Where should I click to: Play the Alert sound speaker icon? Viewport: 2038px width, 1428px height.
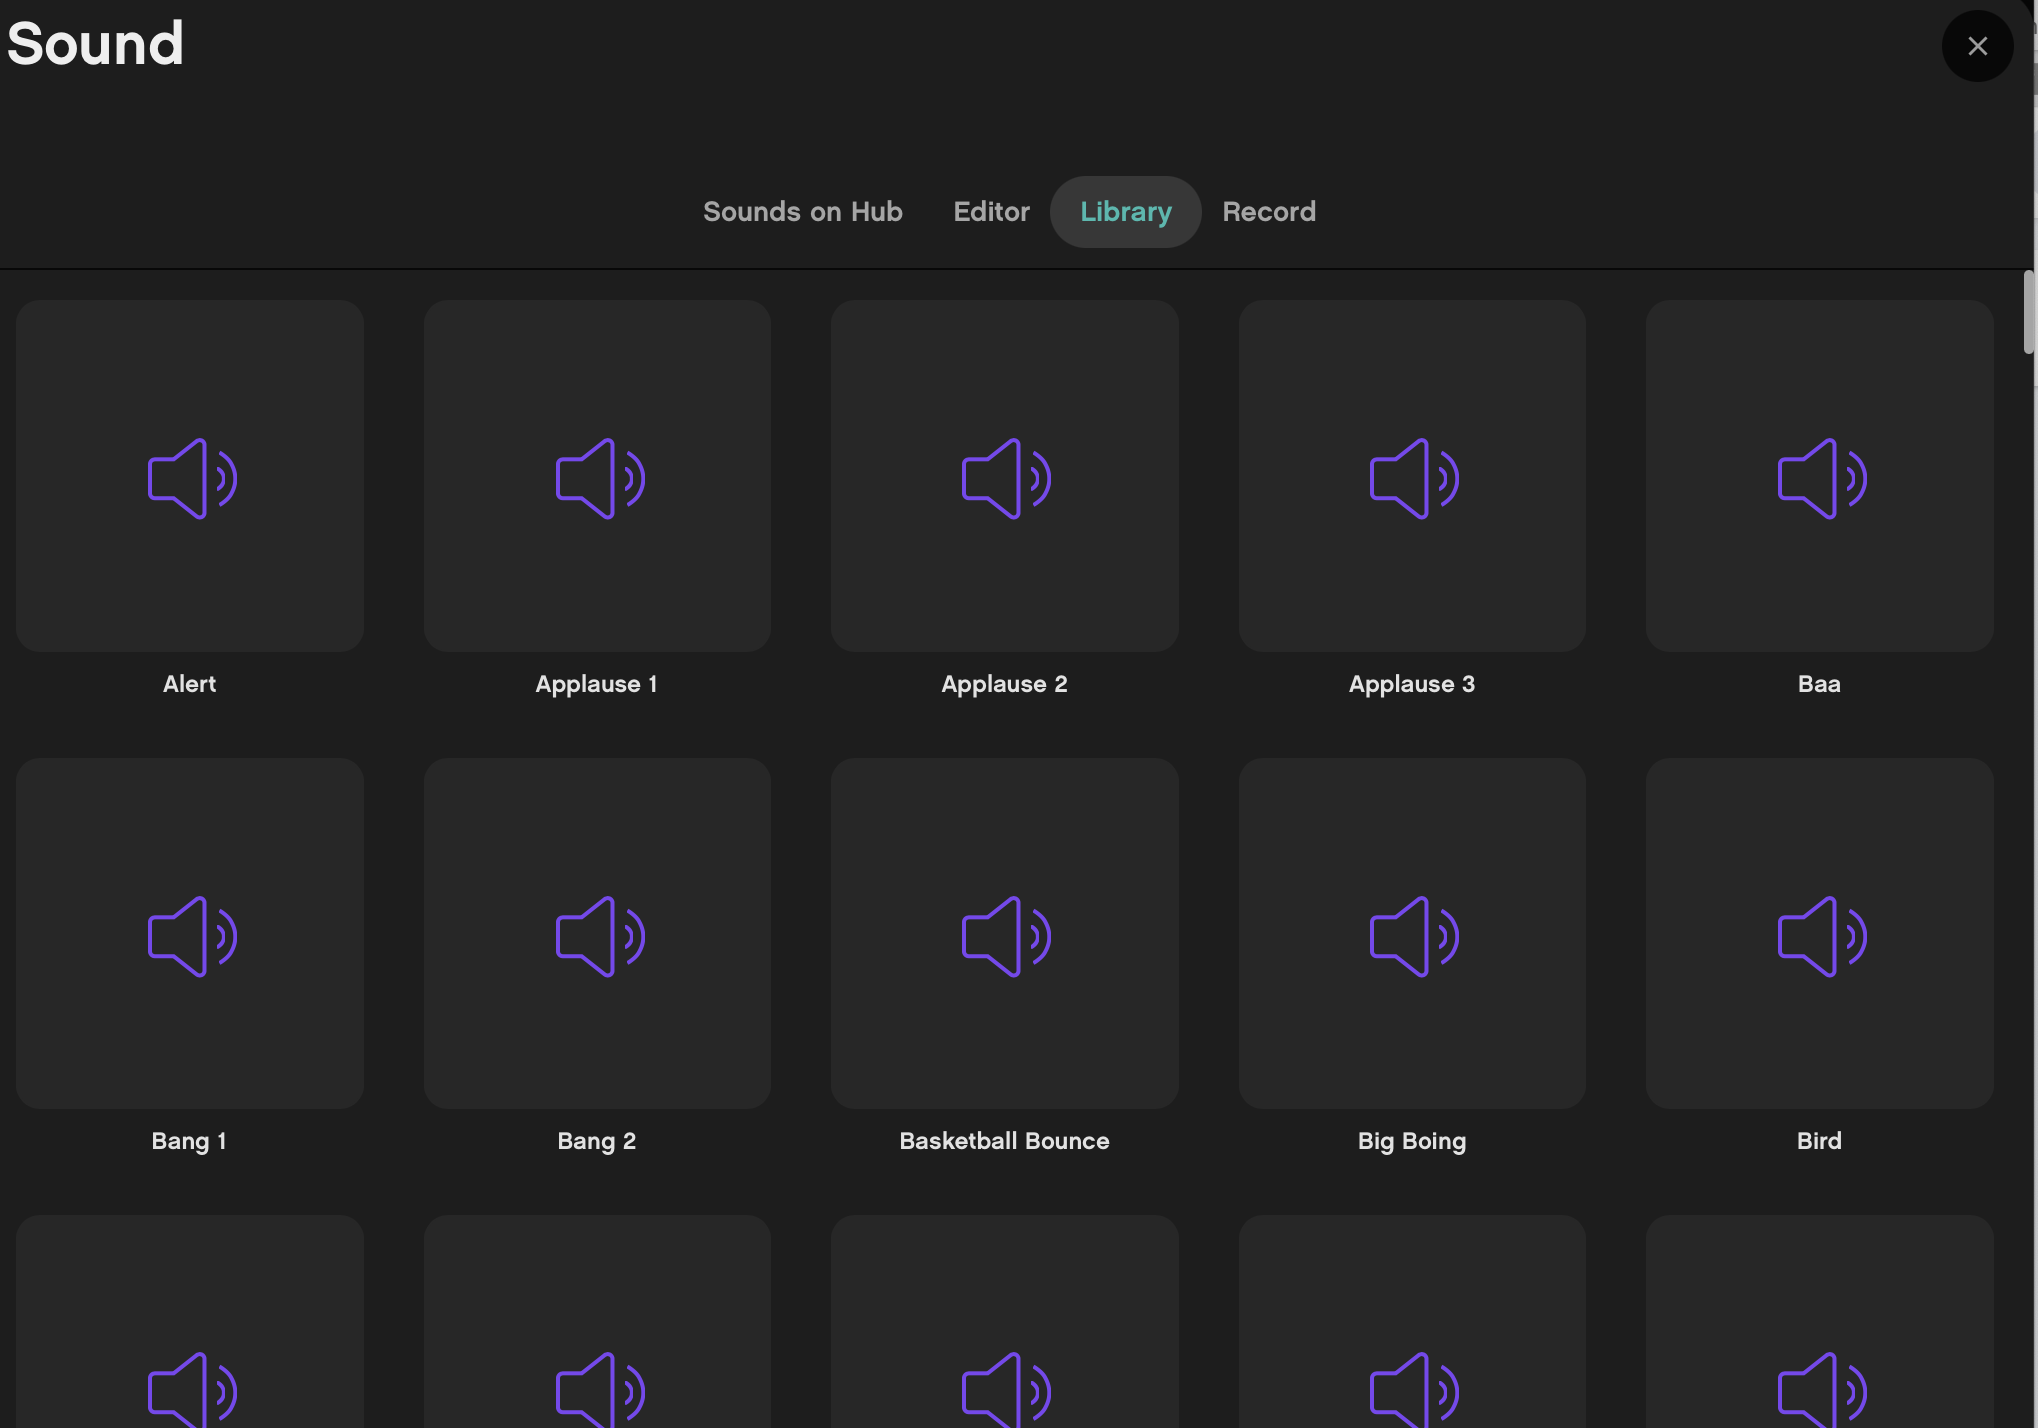192,478
